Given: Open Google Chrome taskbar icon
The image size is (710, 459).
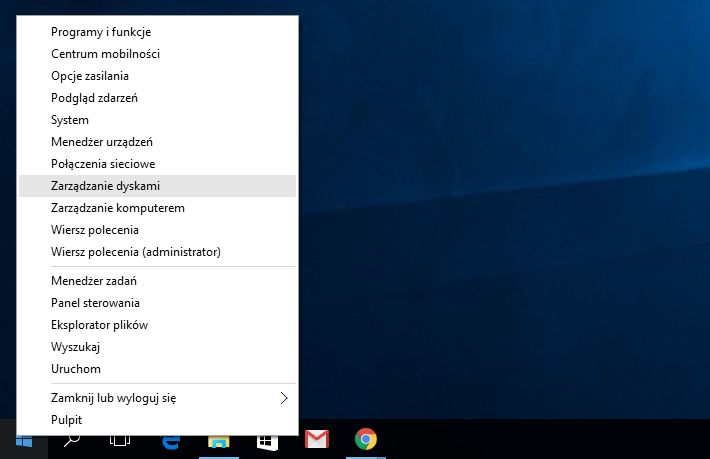Looking at the screenshot, I should tap(366, 440).
